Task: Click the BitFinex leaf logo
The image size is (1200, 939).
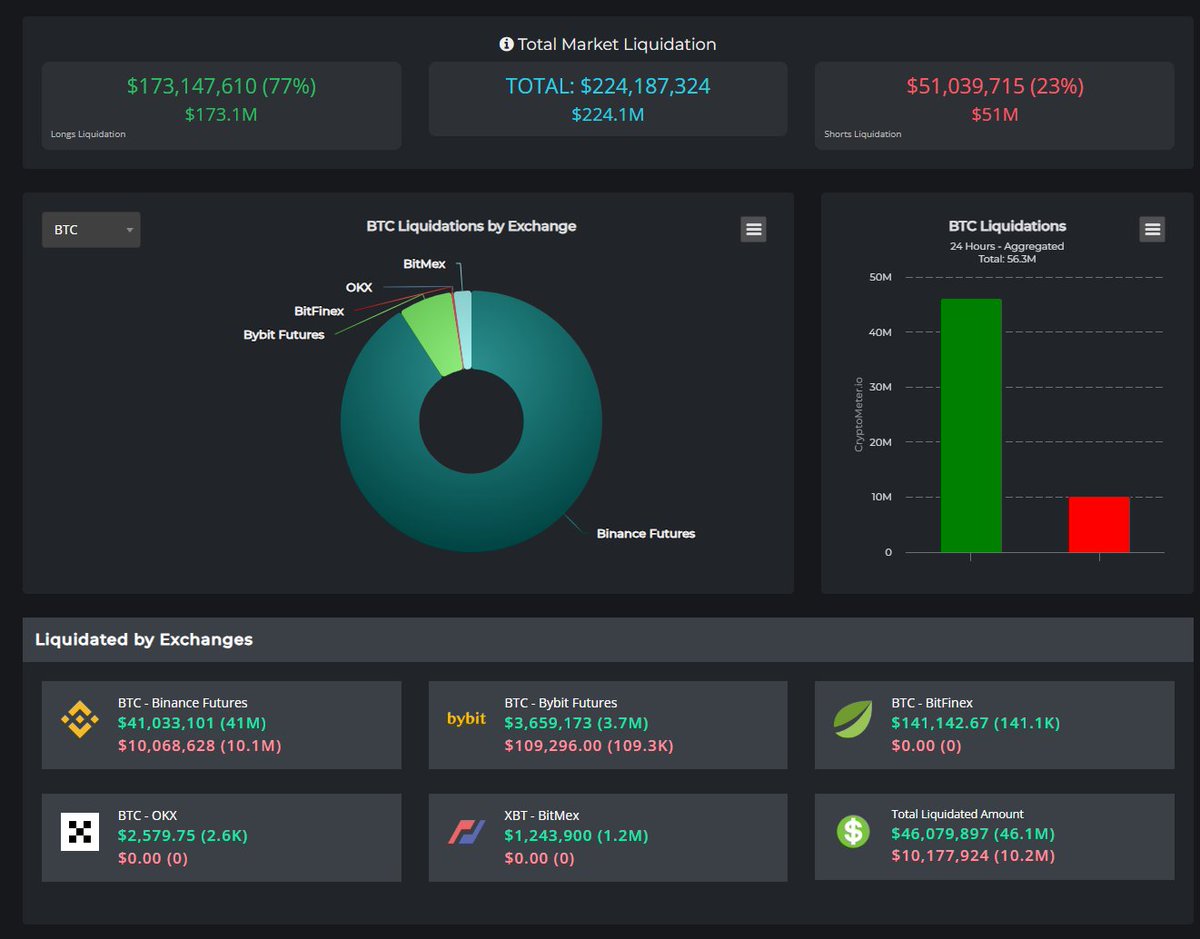Action: click(x=852, y=719)
